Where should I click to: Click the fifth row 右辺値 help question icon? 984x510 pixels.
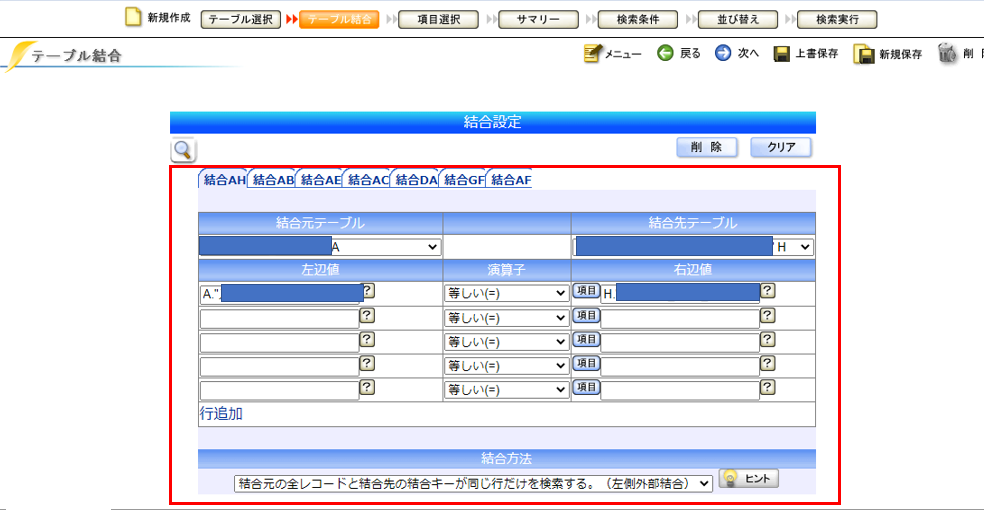767,387
